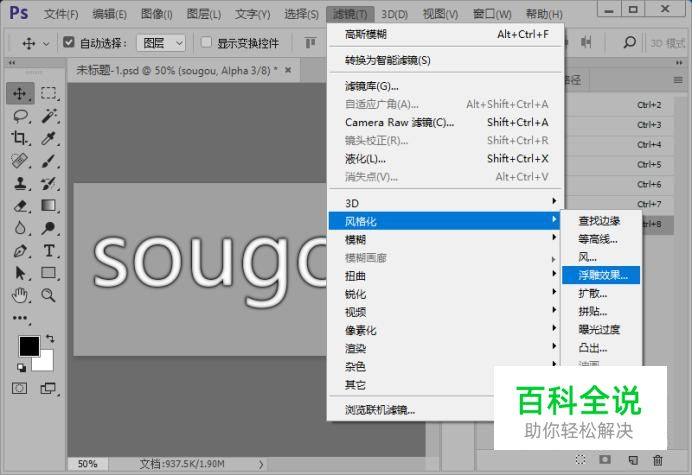Select the Magic Wand tool

(49, 116)
